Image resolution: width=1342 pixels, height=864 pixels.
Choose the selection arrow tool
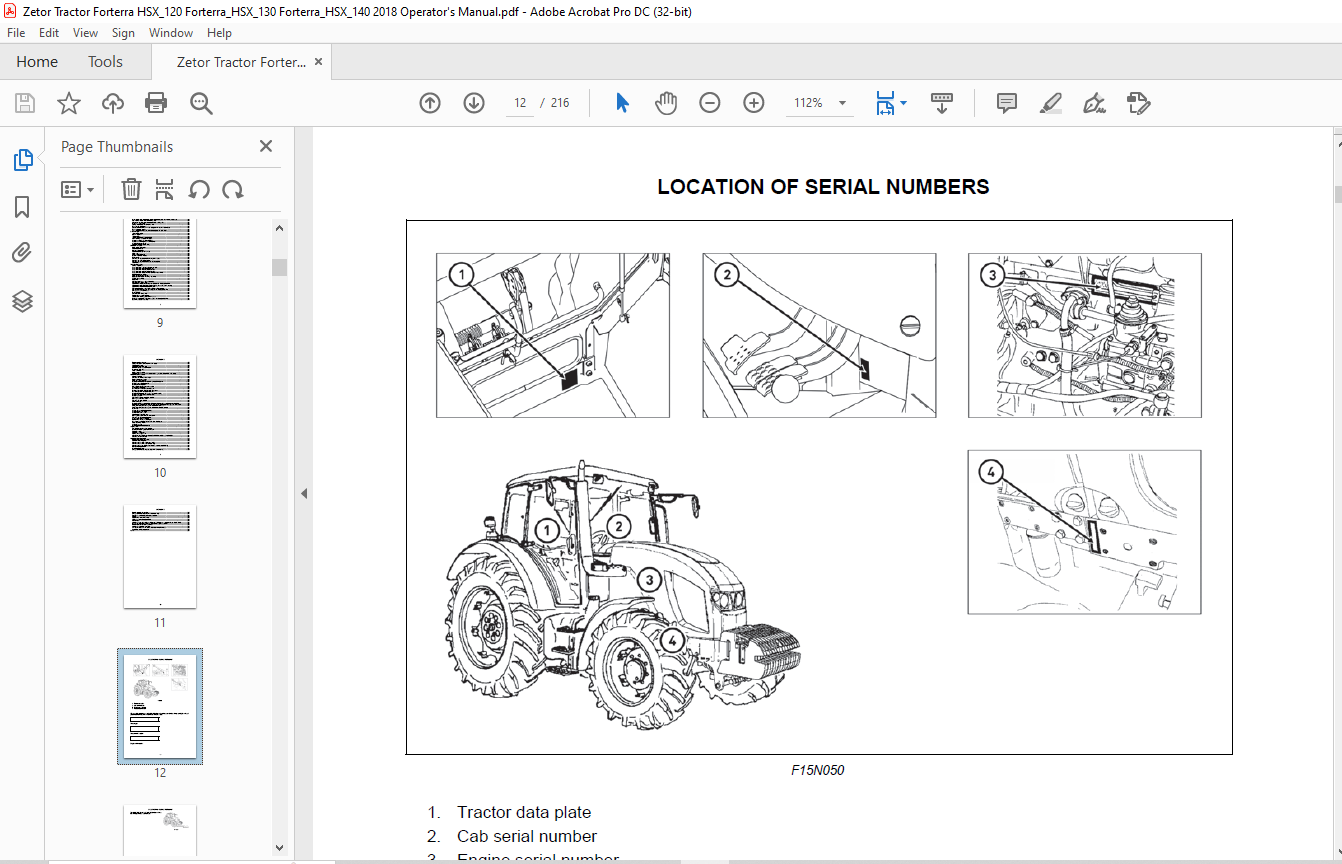[622, 103]
